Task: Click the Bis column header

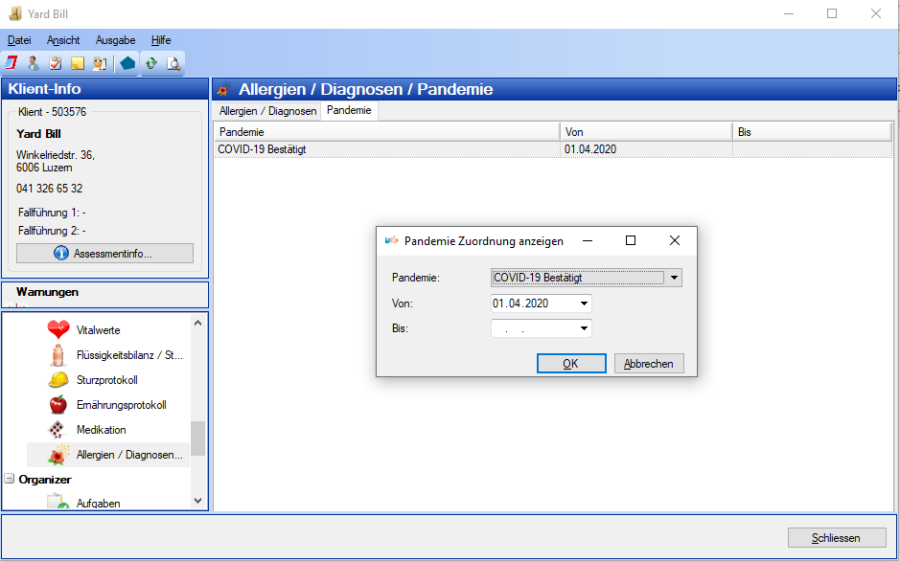Action: pyautogui.click(x=812, y=132)
